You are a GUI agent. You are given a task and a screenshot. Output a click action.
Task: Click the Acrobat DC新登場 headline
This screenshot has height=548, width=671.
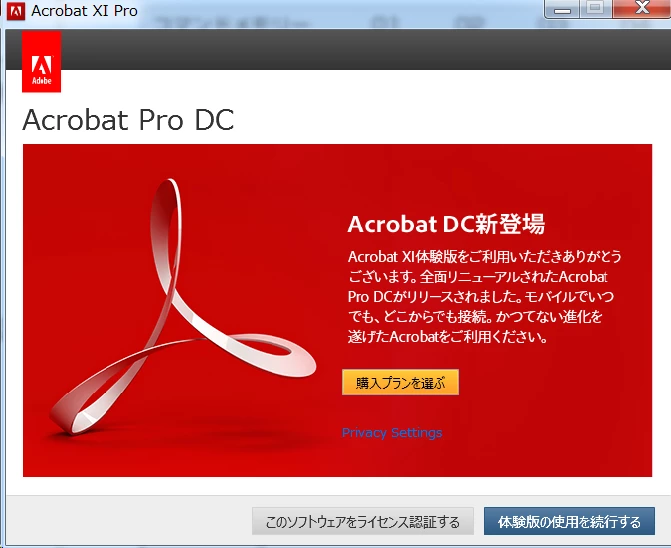(x=446, y=224)
